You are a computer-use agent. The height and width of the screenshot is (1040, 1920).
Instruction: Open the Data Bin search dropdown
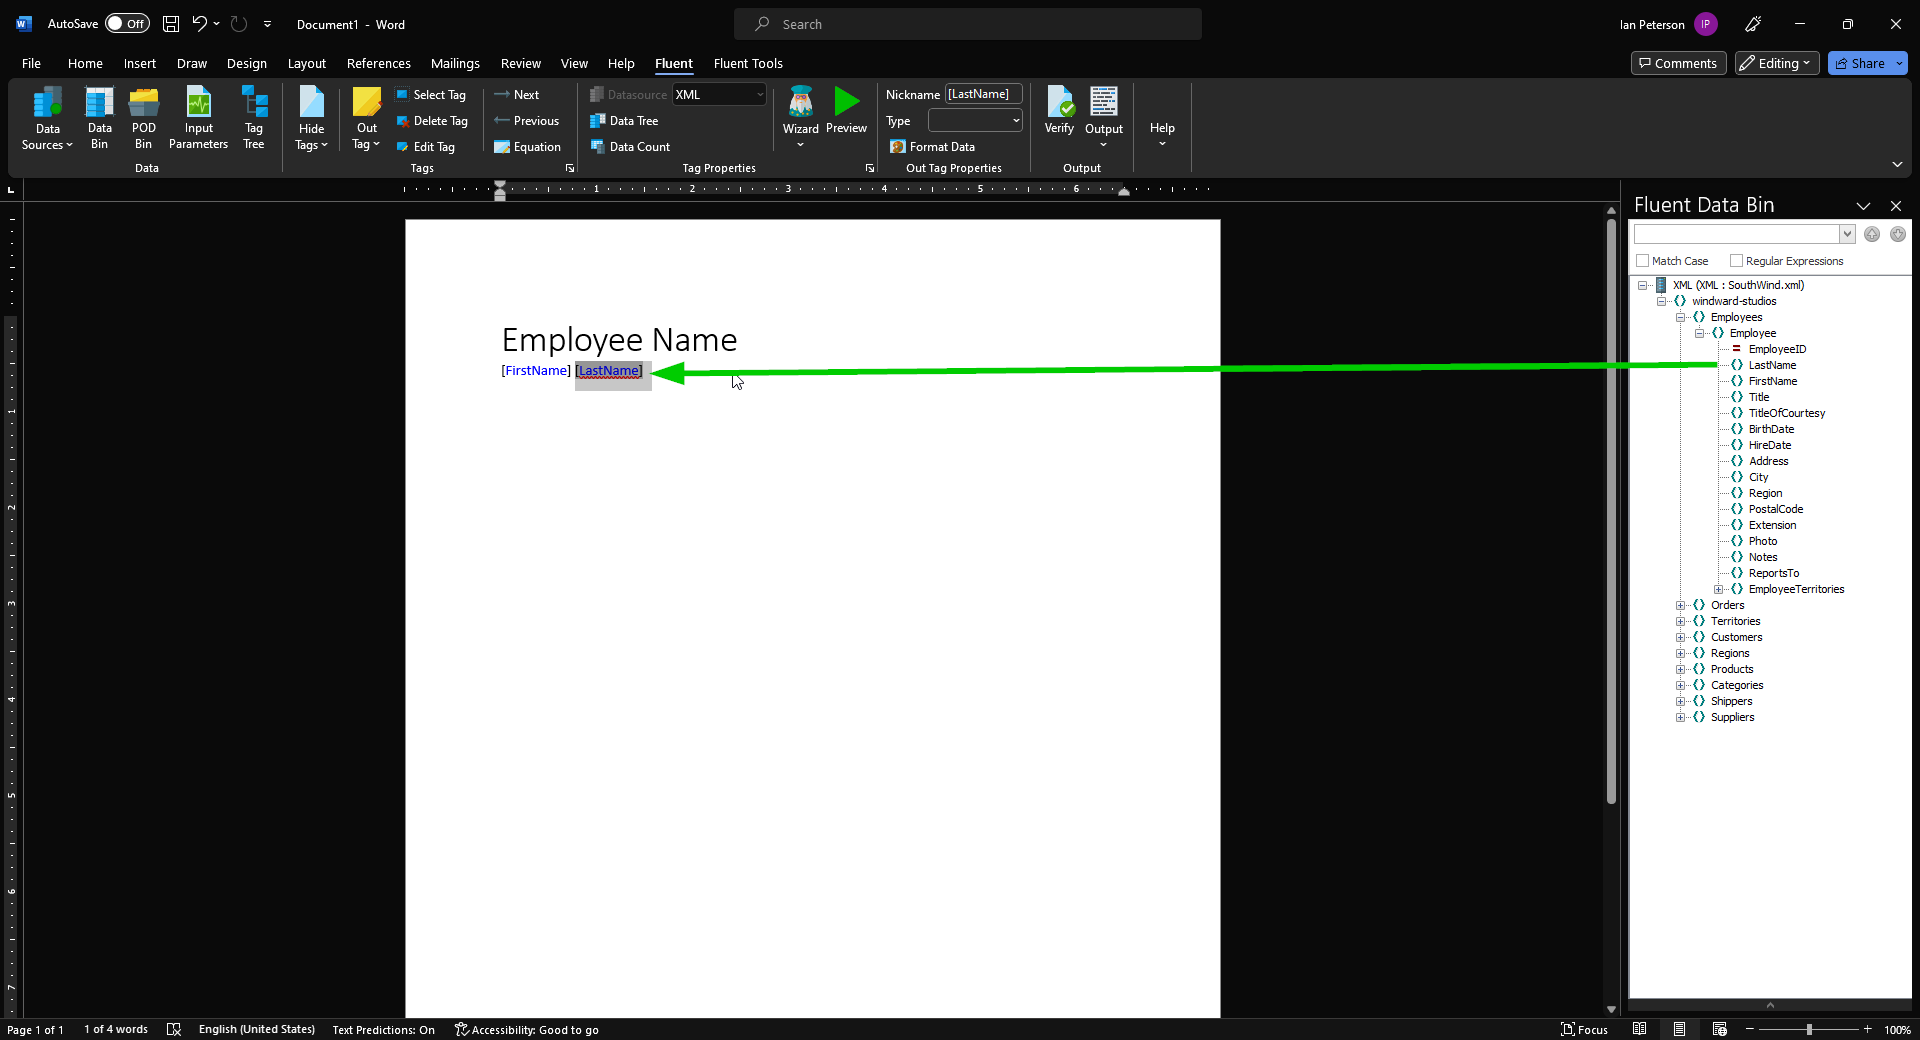point(1847,234)
